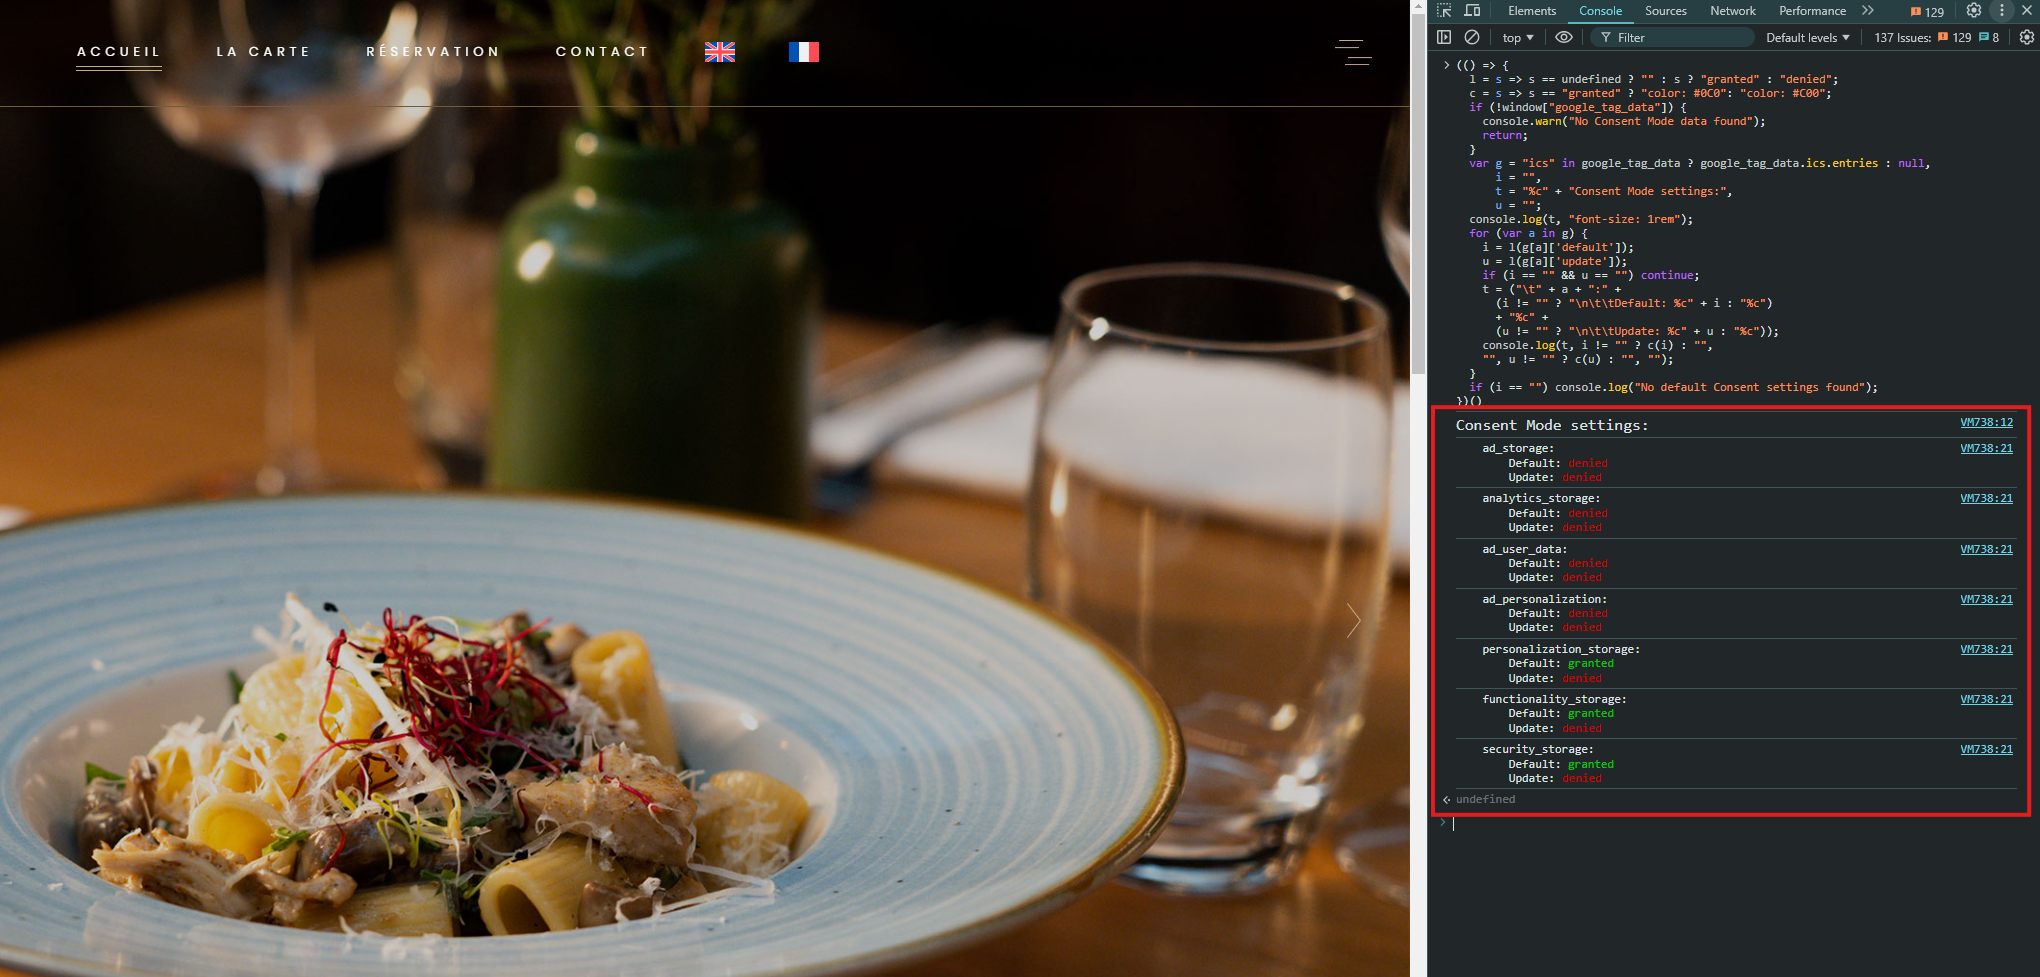Image resolution: width=2040 pixels, height=977 pixels.
Task: Select the 'Consent Mode settings:' log text
Action: pos(1551,425)
